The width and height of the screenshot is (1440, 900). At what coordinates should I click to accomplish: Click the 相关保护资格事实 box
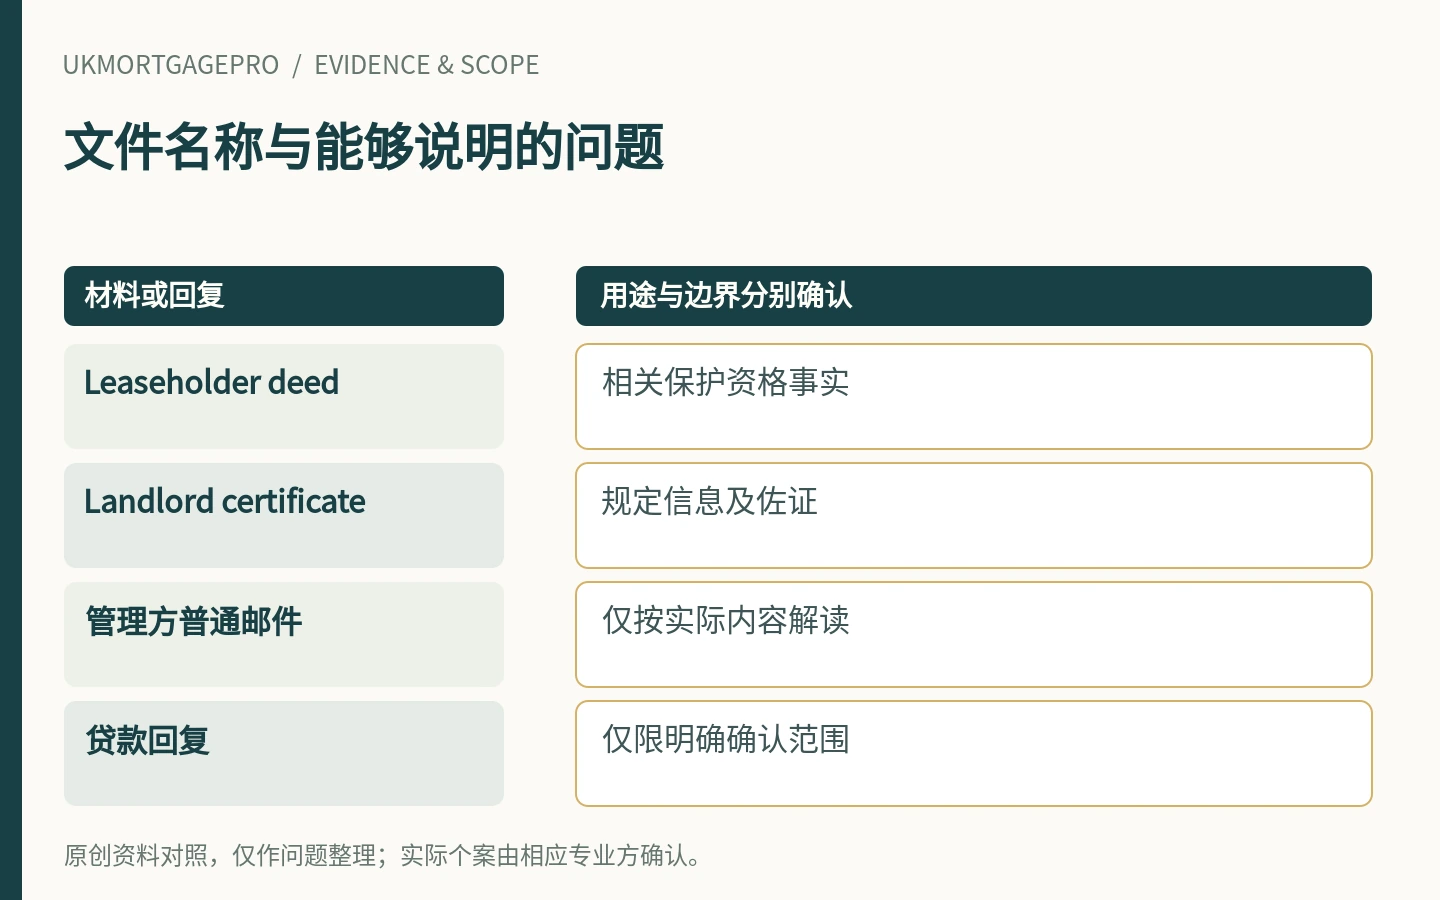point(974,396)
